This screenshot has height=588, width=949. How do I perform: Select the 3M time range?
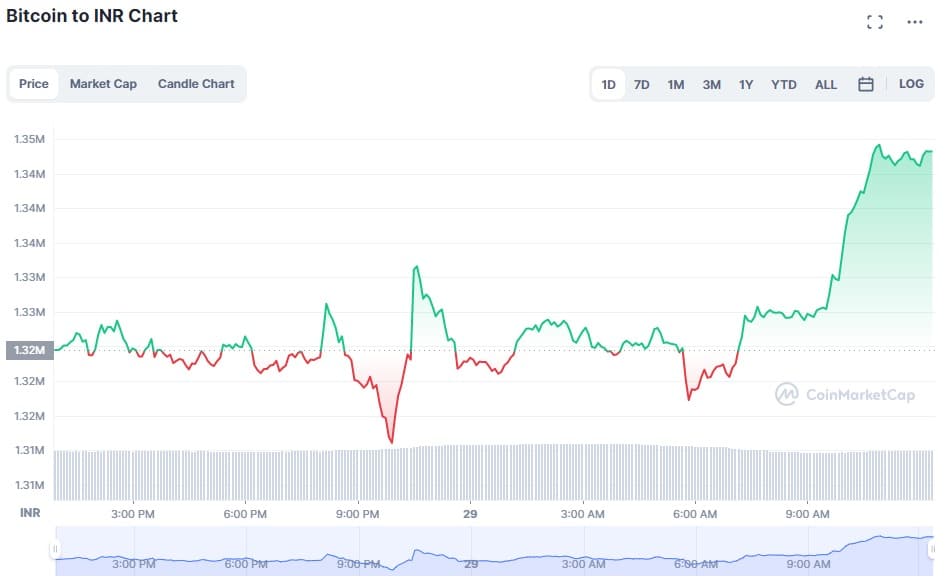point(711,85)
